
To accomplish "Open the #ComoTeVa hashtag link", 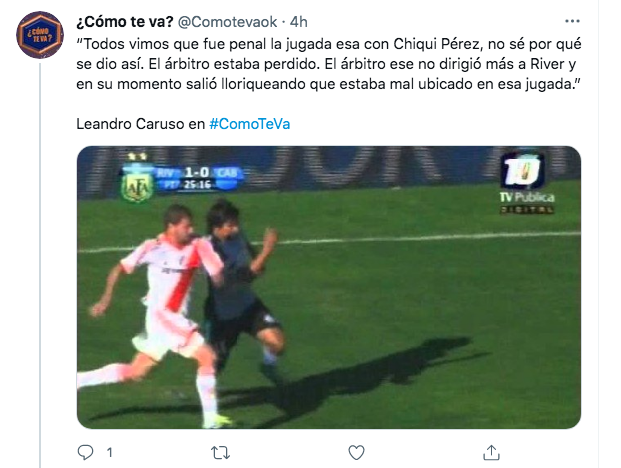I will tap(250, 124).
